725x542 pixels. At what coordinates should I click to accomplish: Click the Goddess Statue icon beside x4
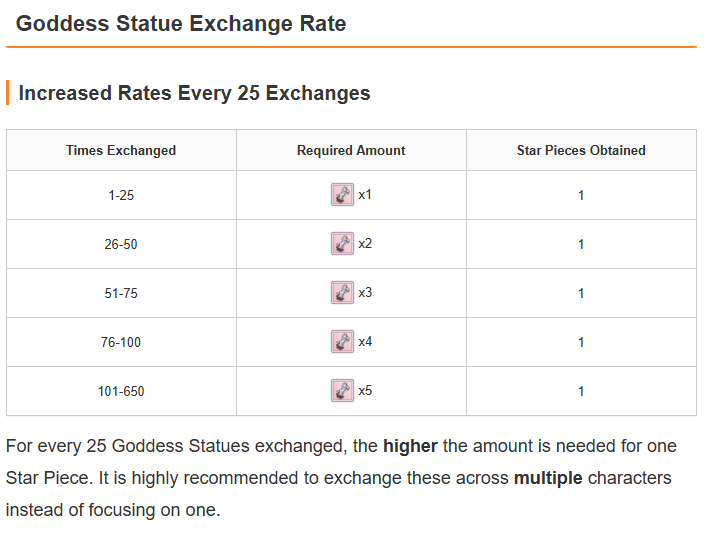[342, 342]
